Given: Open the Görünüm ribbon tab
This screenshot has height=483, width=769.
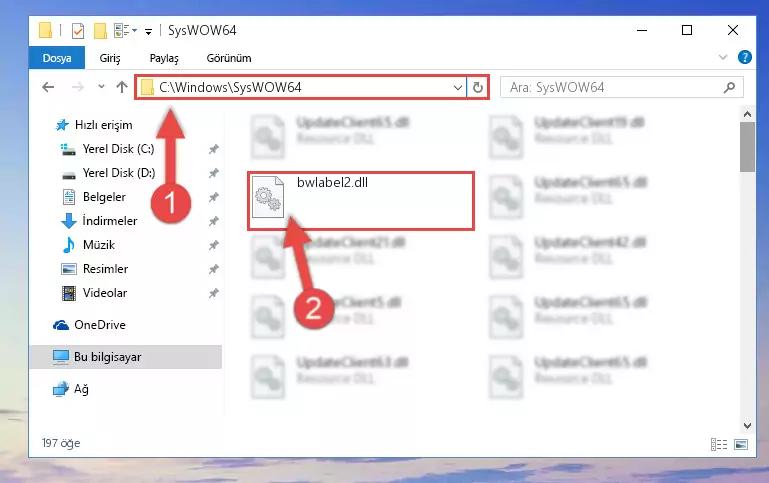Looking at the screenshot, I should pyautogui.click(x=229, y=58).
